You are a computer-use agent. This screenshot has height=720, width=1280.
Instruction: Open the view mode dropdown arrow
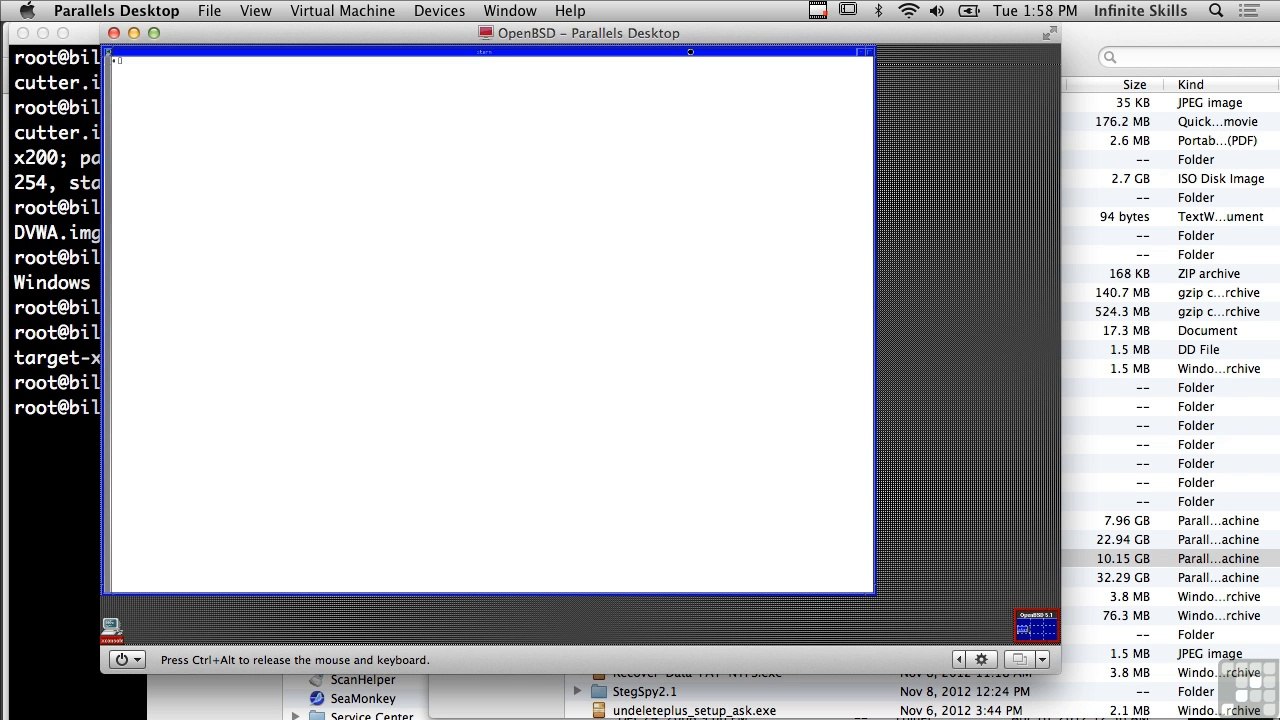coord(1042,659)
